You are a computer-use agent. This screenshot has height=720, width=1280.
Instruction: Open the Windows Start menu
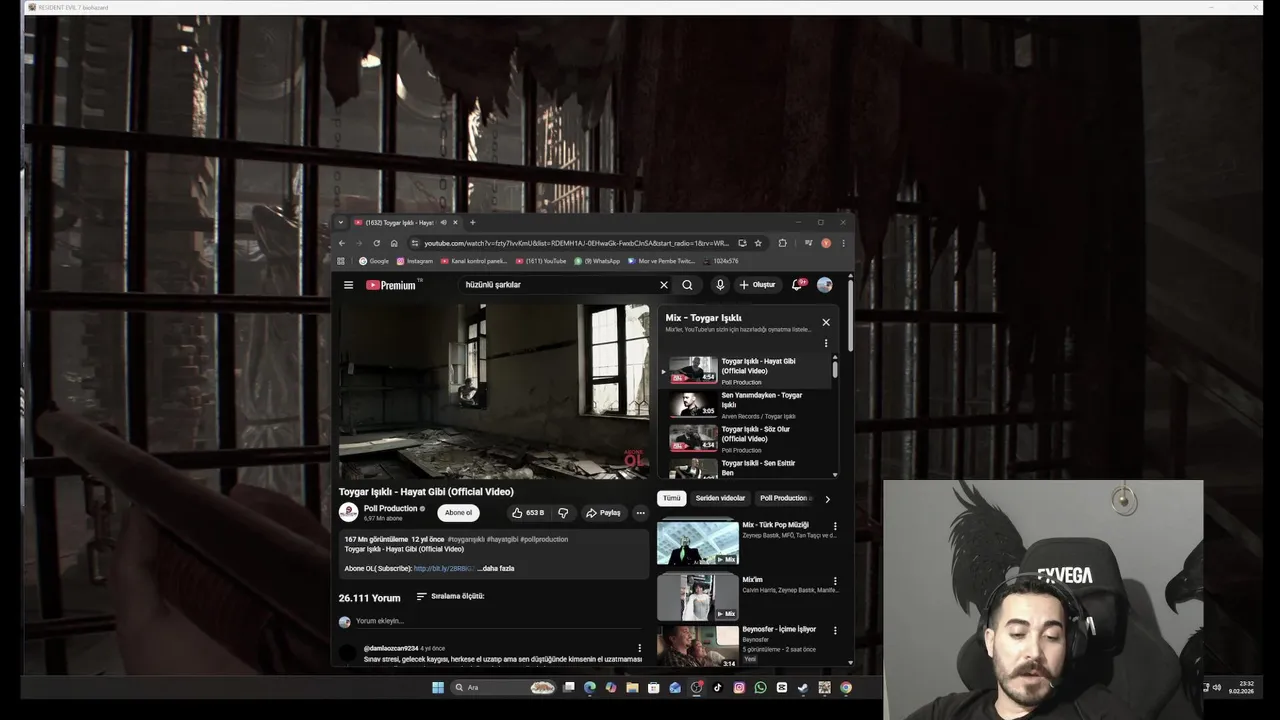[438, 687]
